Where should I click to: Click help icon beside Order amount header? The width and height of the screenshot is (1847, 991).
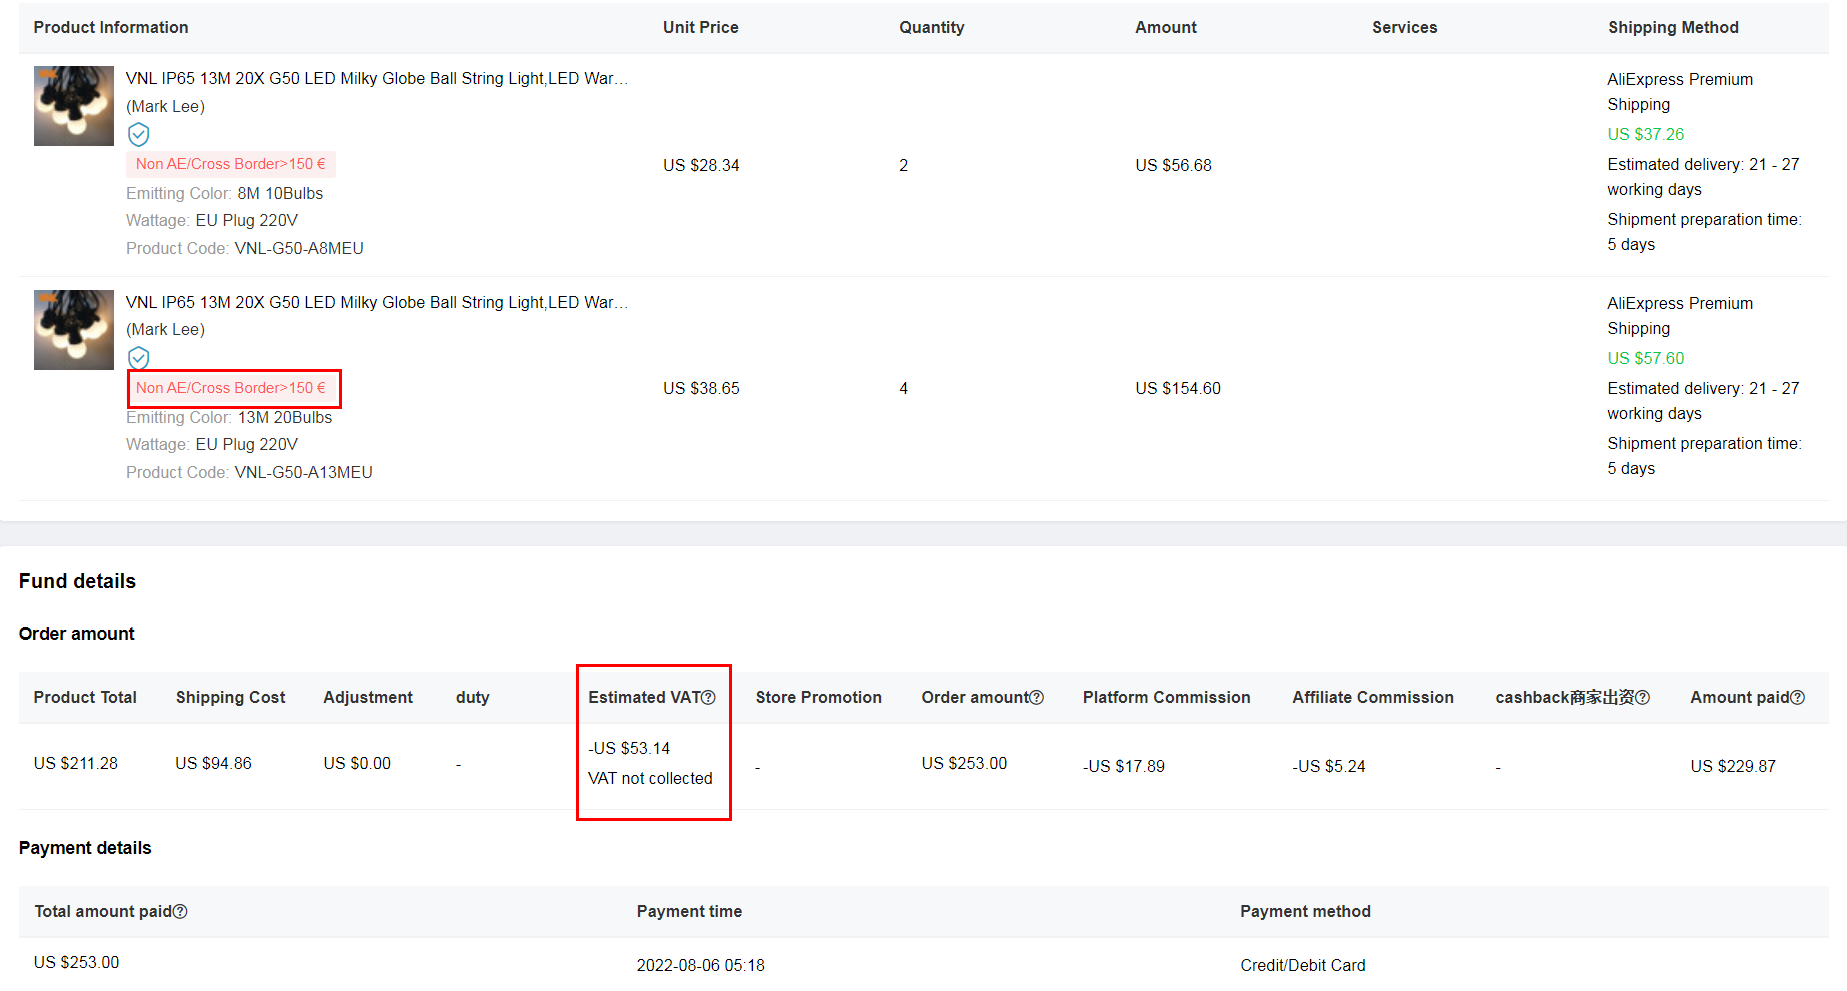(x=1037, y=698)
